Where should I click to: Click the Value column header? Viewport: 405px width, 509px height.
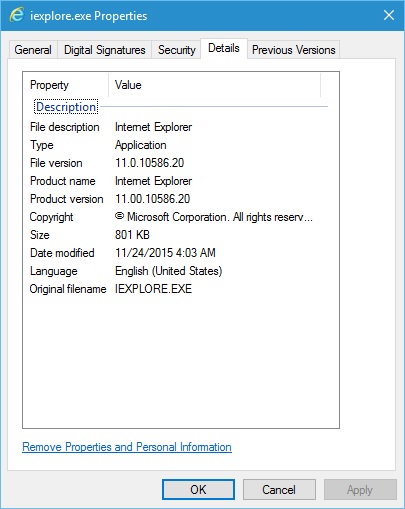(x=214, y=85)
